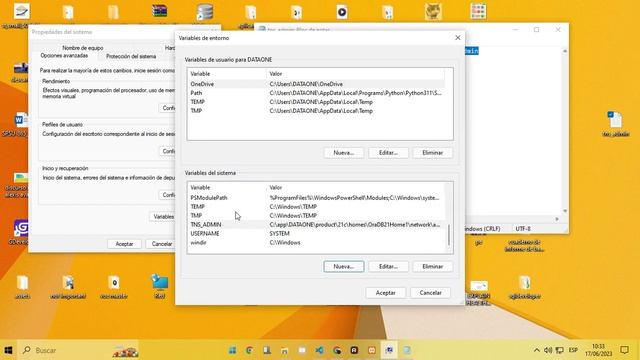Image resolution: width=640 pixels, height=360 pixels.
Task: Click the orange square taskbar icon
Action: click(372, 350)
